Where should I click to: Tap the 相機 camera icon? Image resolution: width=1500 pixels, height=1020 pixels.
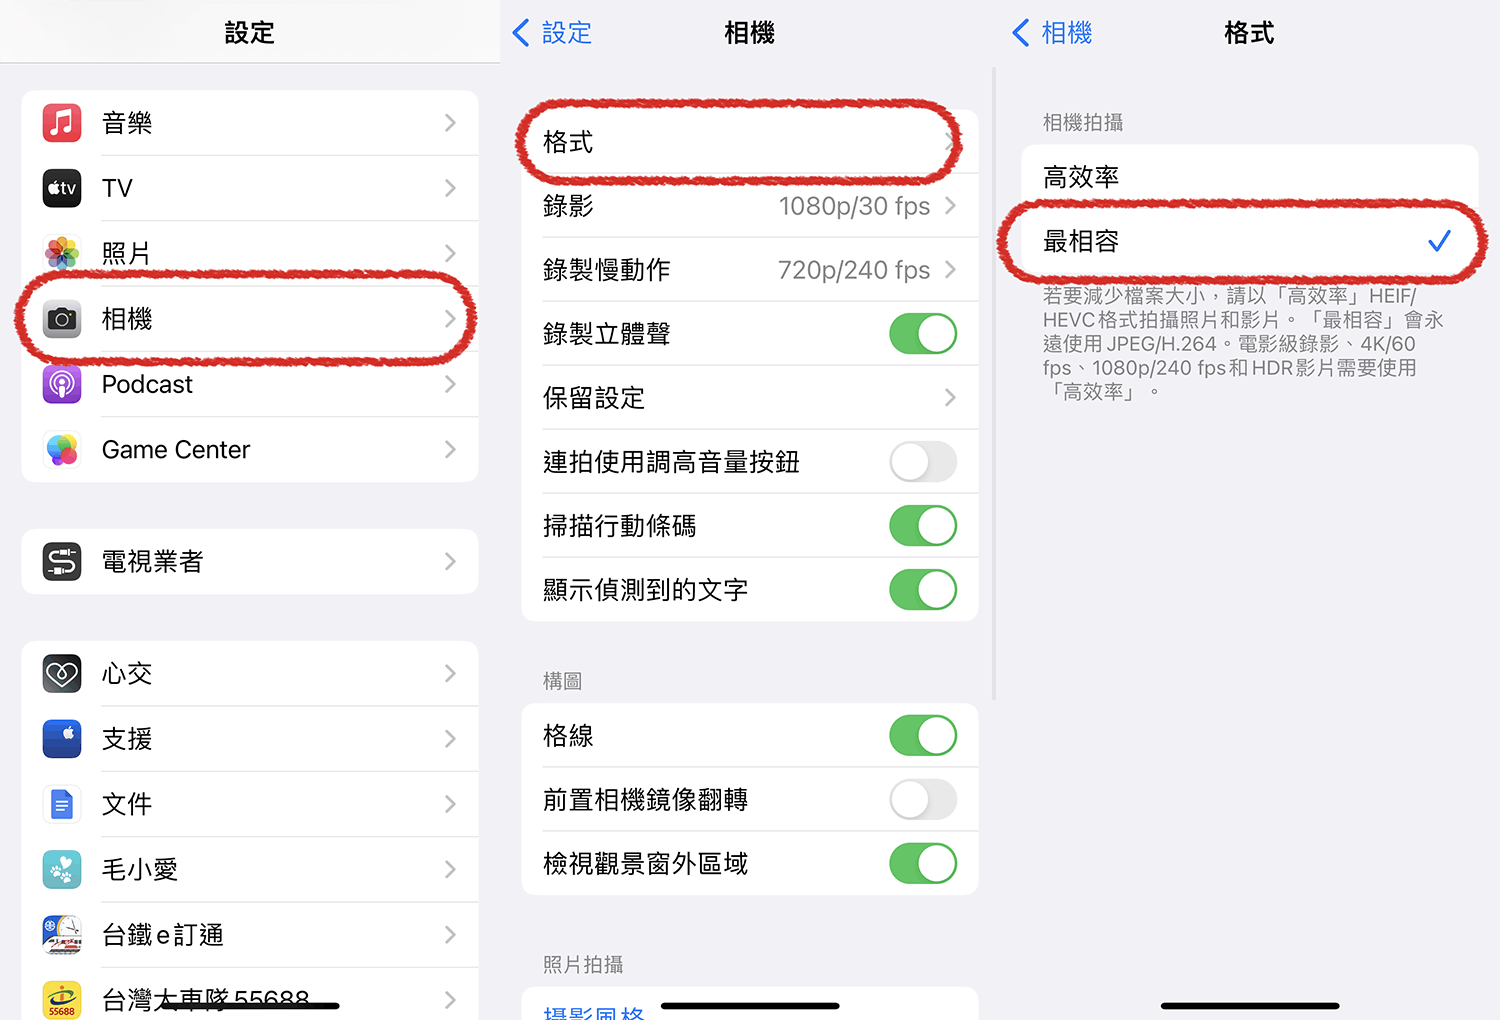coord(62,319)
